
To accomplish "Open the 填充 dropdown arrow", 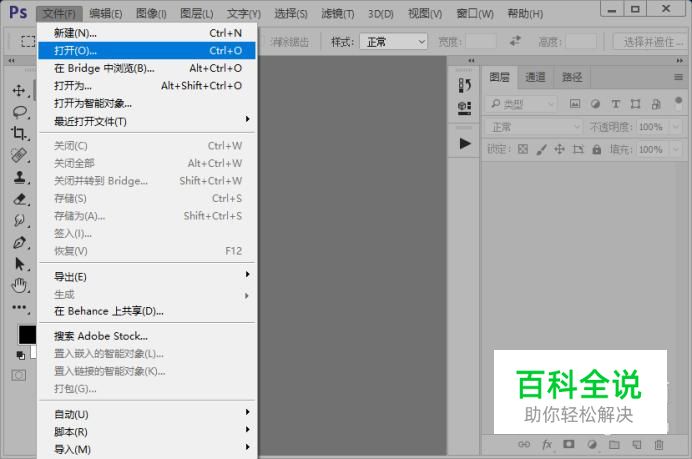I will click(x=676, y=149).
